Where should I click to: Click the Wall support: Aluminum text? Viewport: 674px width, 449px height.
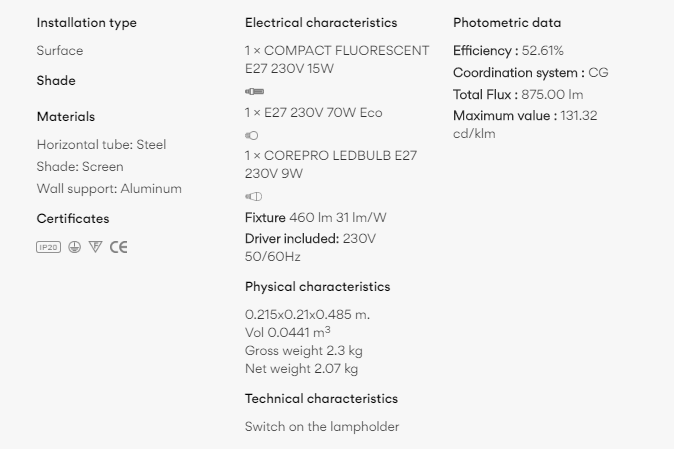(x=109, y=189)
